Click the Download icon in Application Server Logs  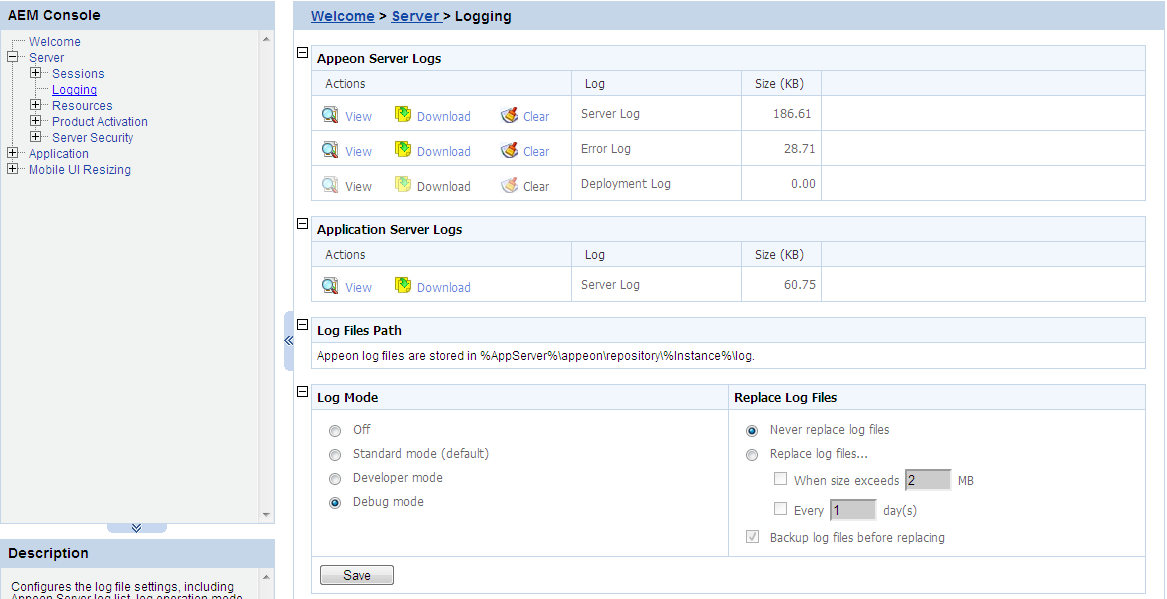point(403,286)
